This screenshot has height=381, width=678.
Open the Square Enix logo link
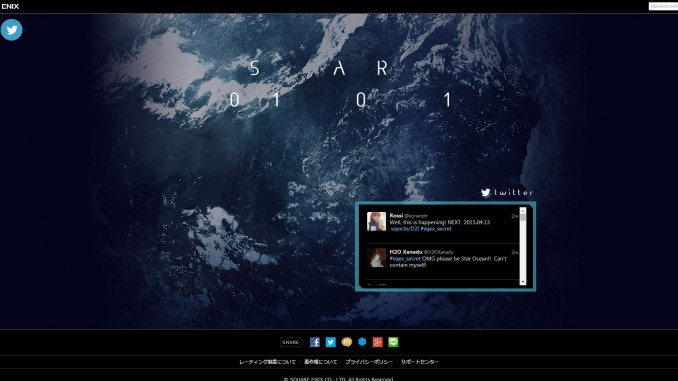coord(10,6)
